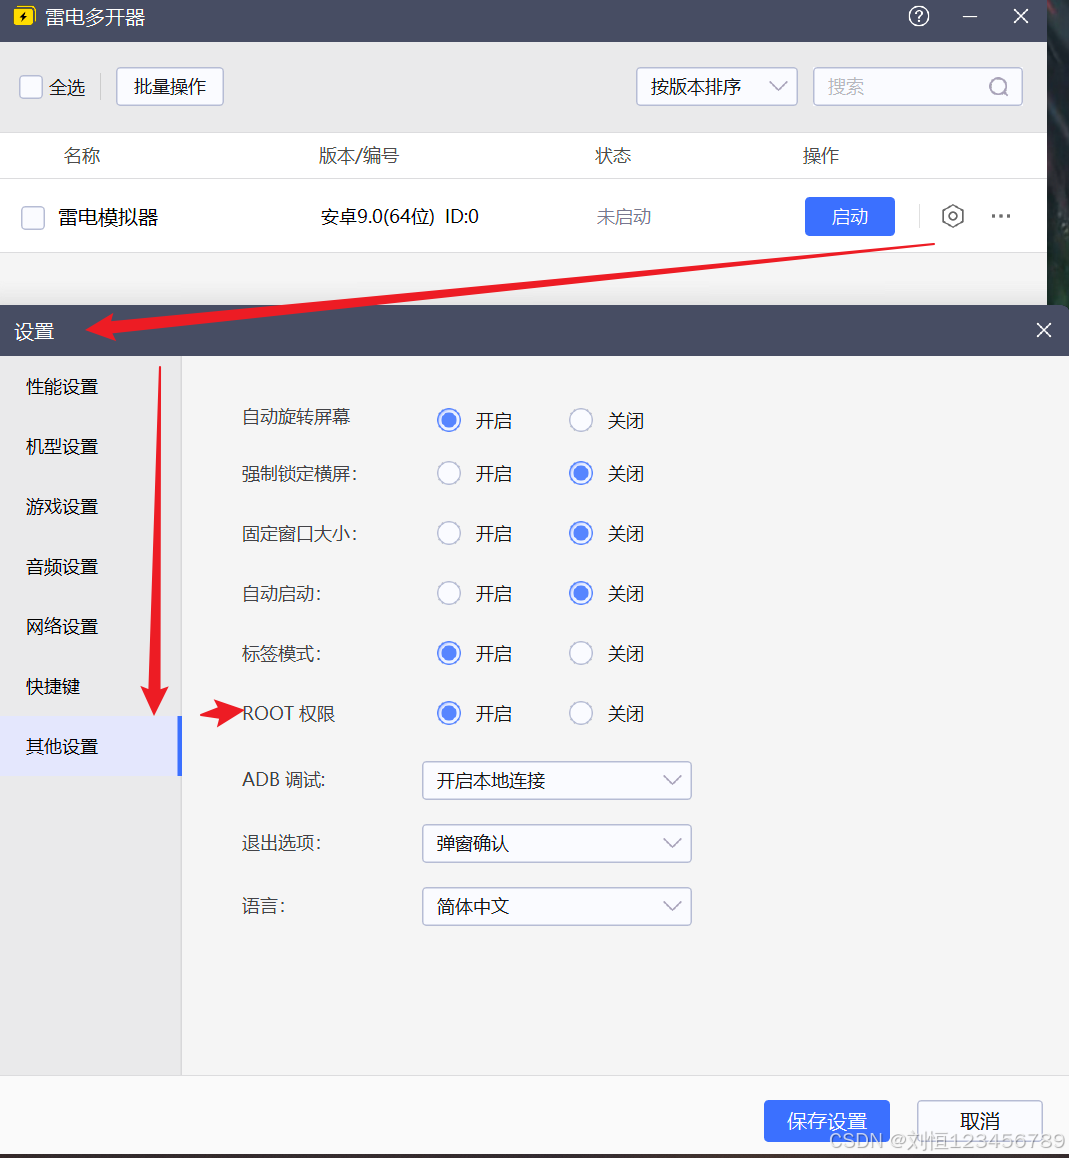Select 固定窗口大小 开启 radio
The height and width of the screenshot is (1158, 1069).
(448, 533)
